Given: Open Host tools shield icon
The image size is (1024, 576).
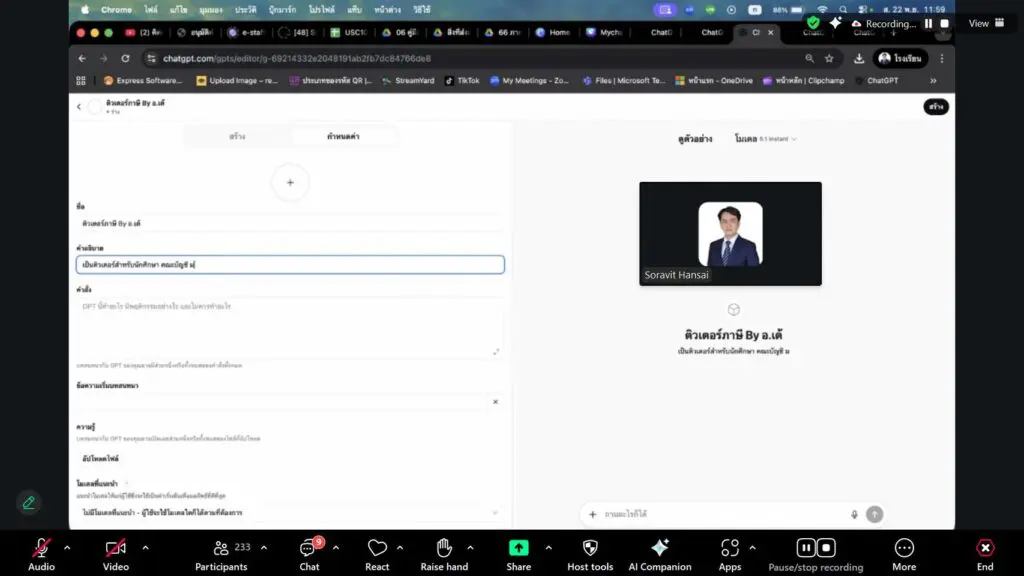Looking at the screenshot, I should [590, 548].
